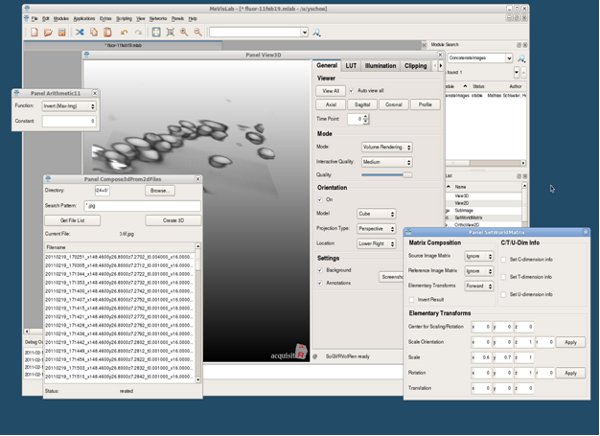Image resolution: width=600 pixels, height=436 pixels.
Task: Open the Interactive Quality dropdown
Action: (387, 161)
